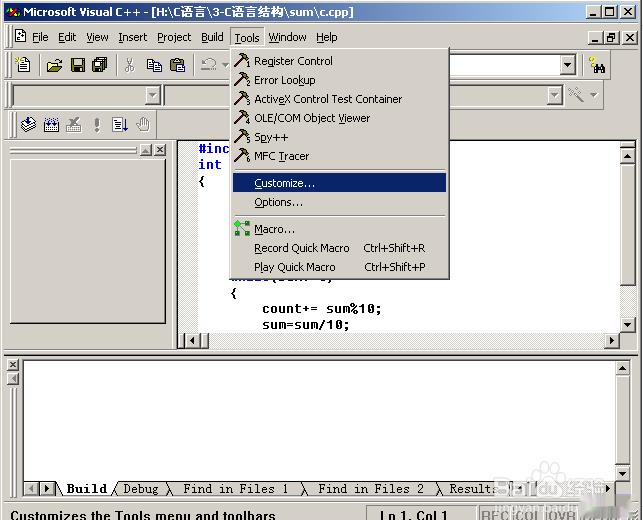
Task: Click output pane scrollbar up arrow
Action: (622, 368)
